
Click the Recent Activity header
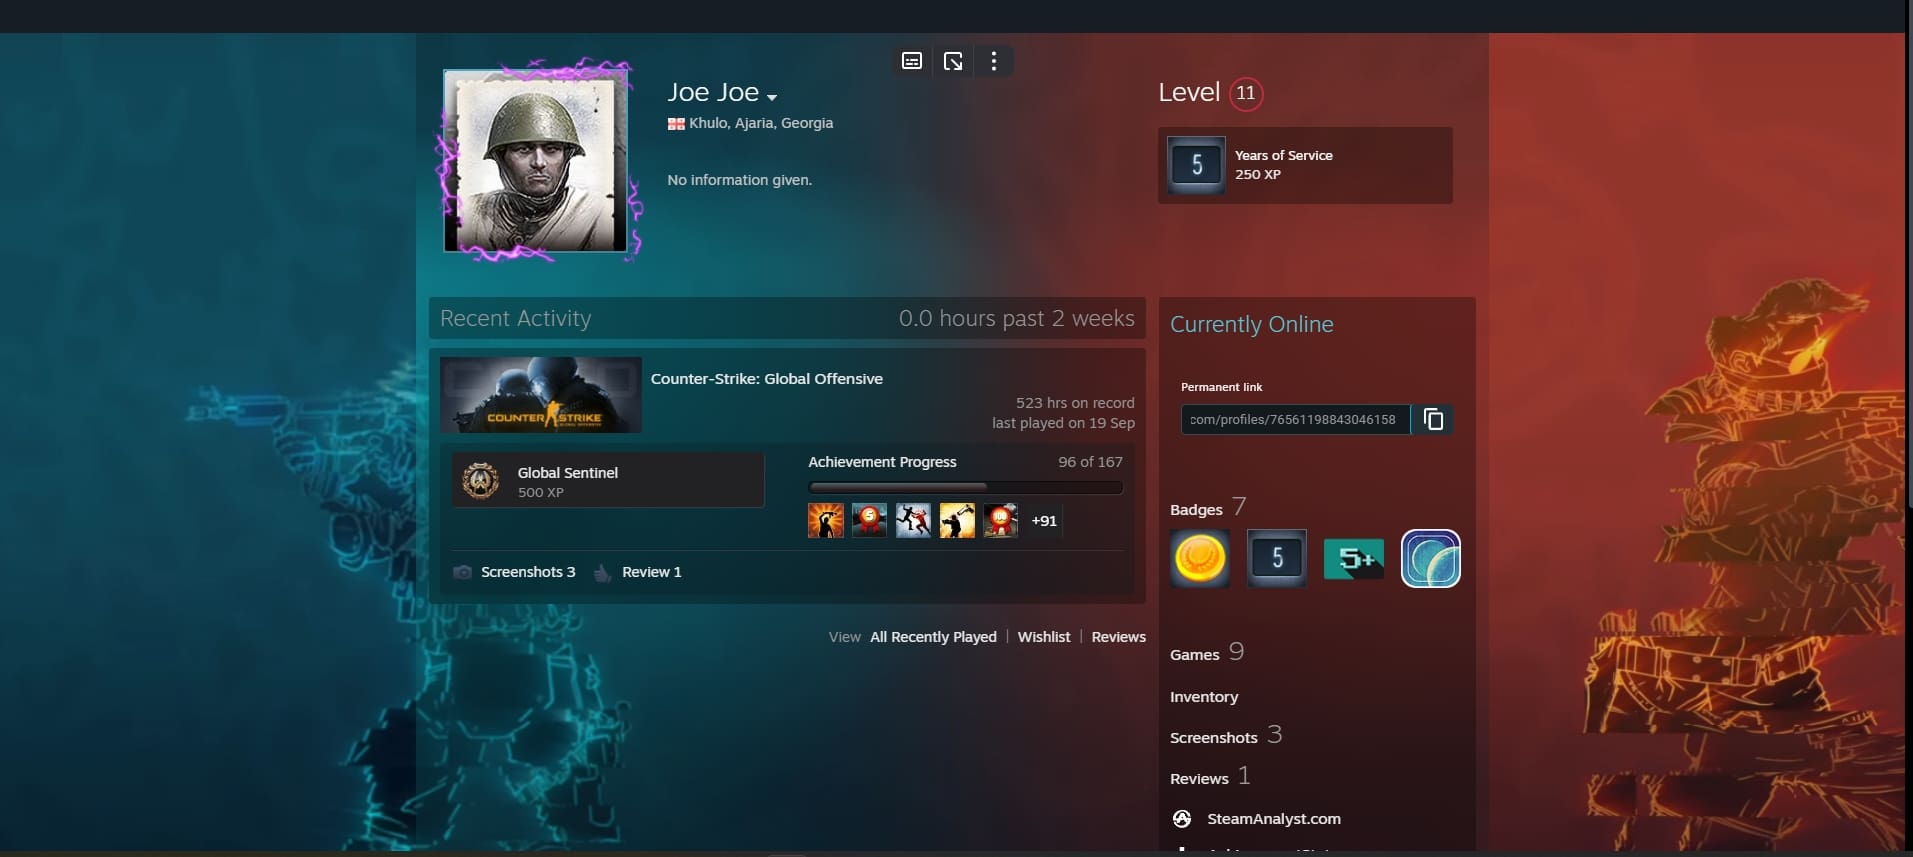click(515, 318)
